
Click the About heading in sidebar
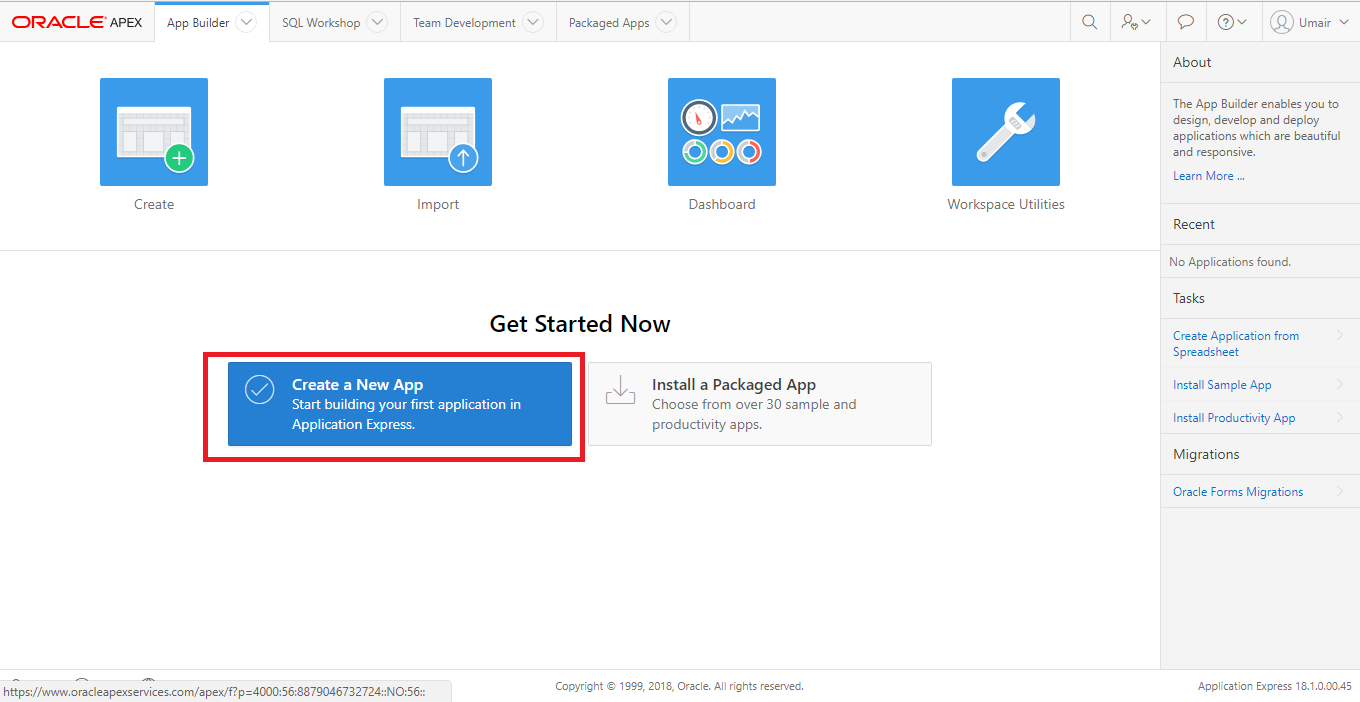tap(1192, 62)
